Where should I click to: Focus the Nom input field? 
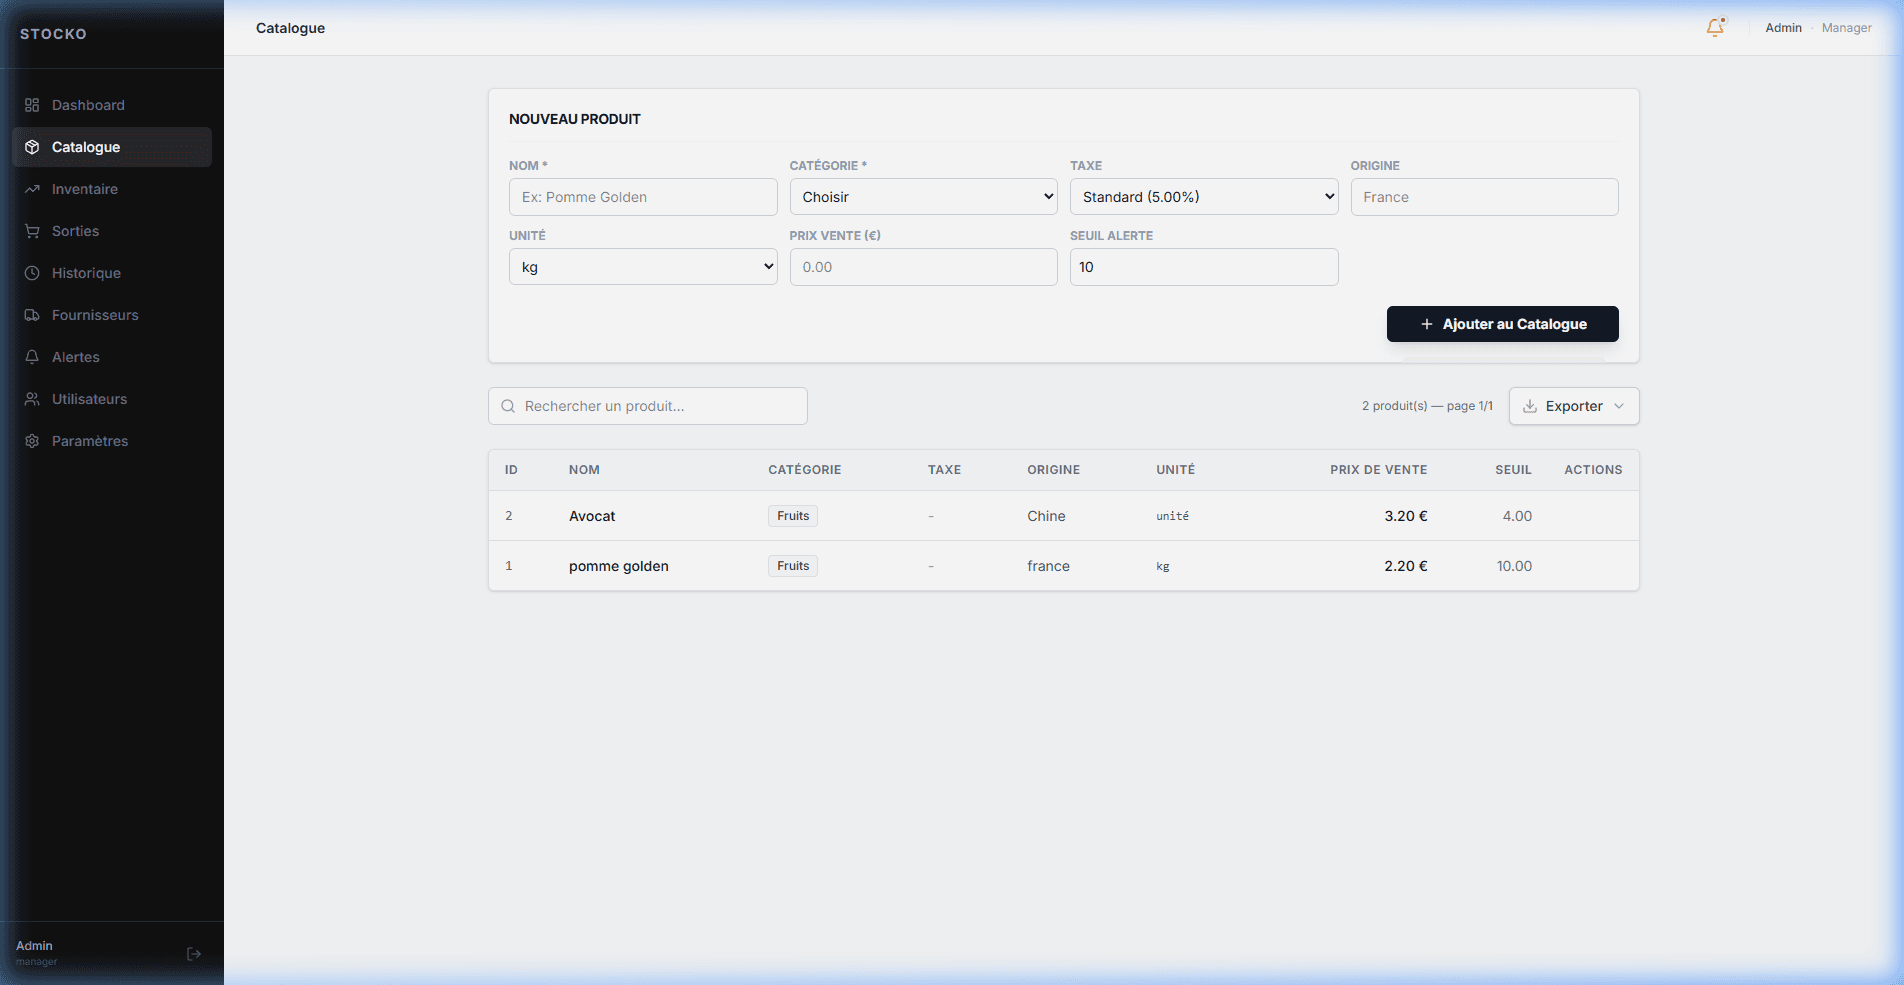tap(643, 197)
